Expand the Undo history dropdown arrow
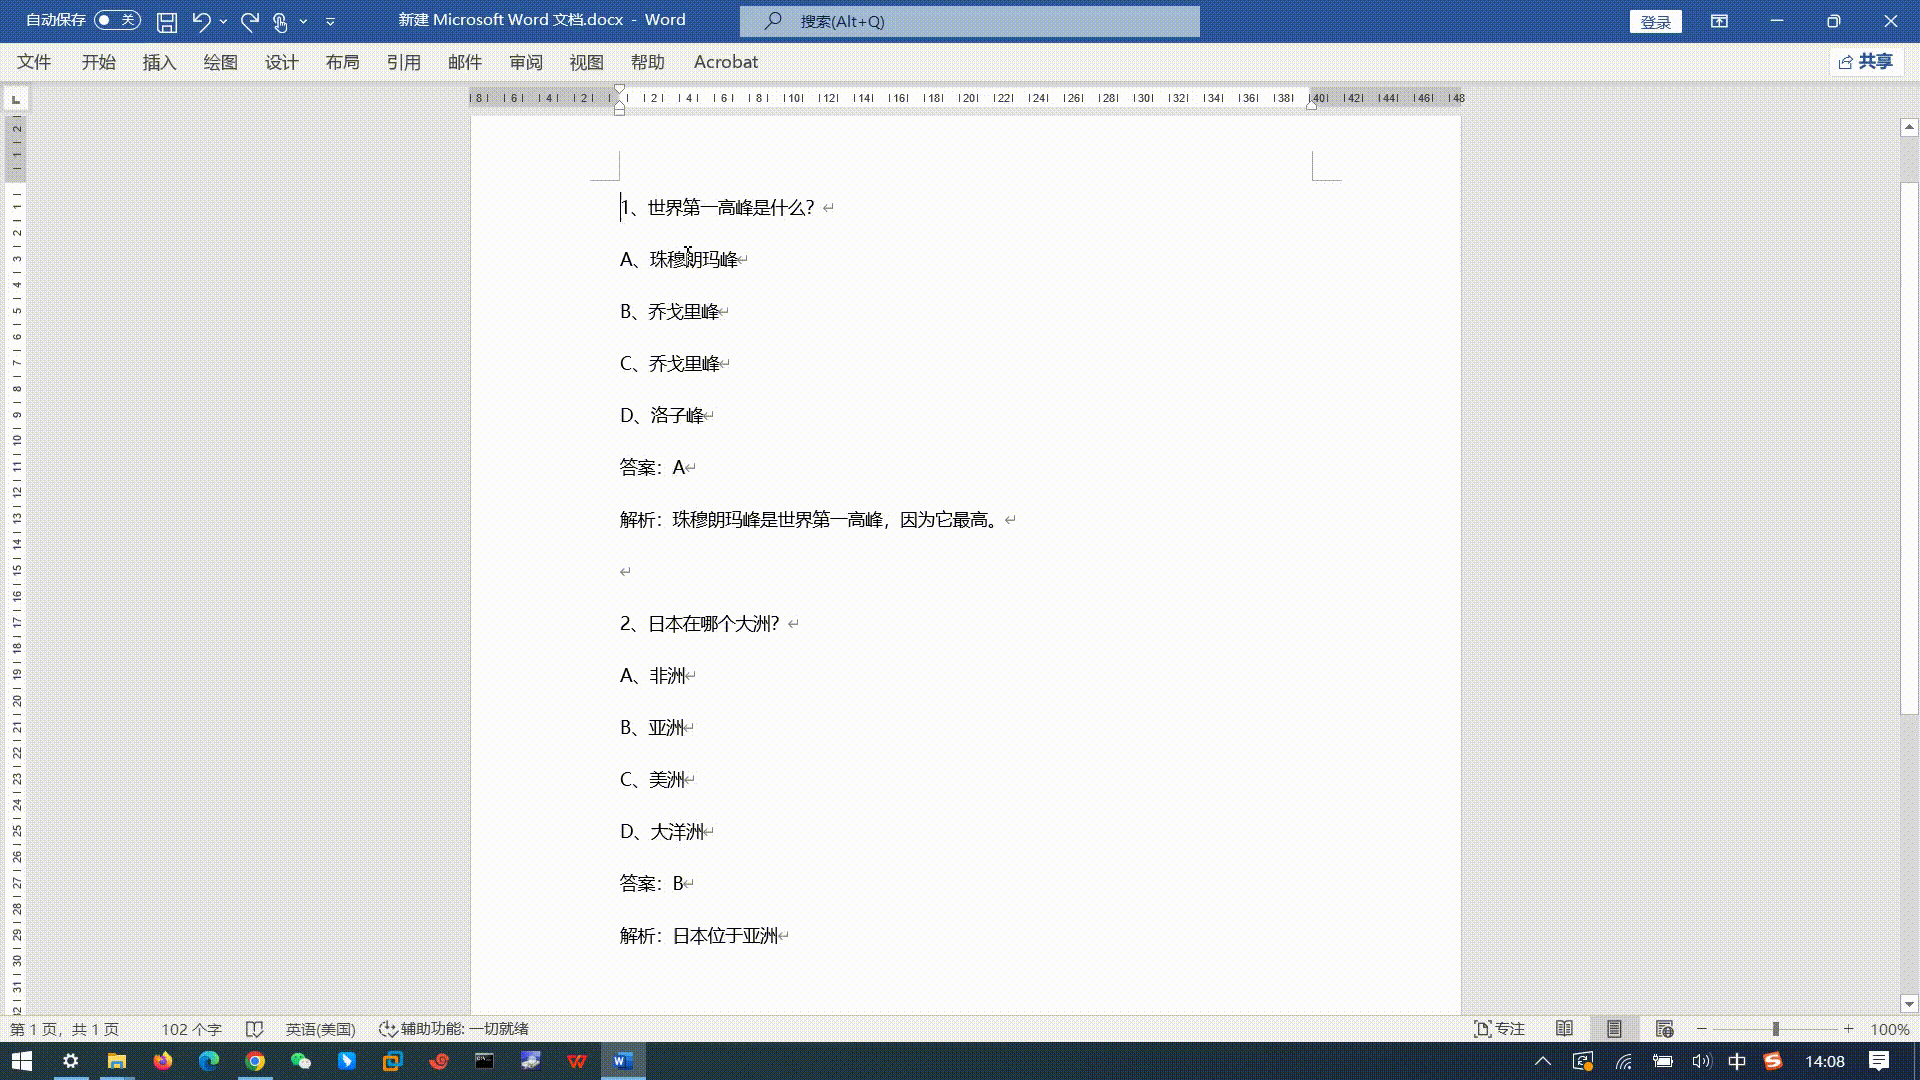This screenshot has width=1920, height=1080. 223,21
